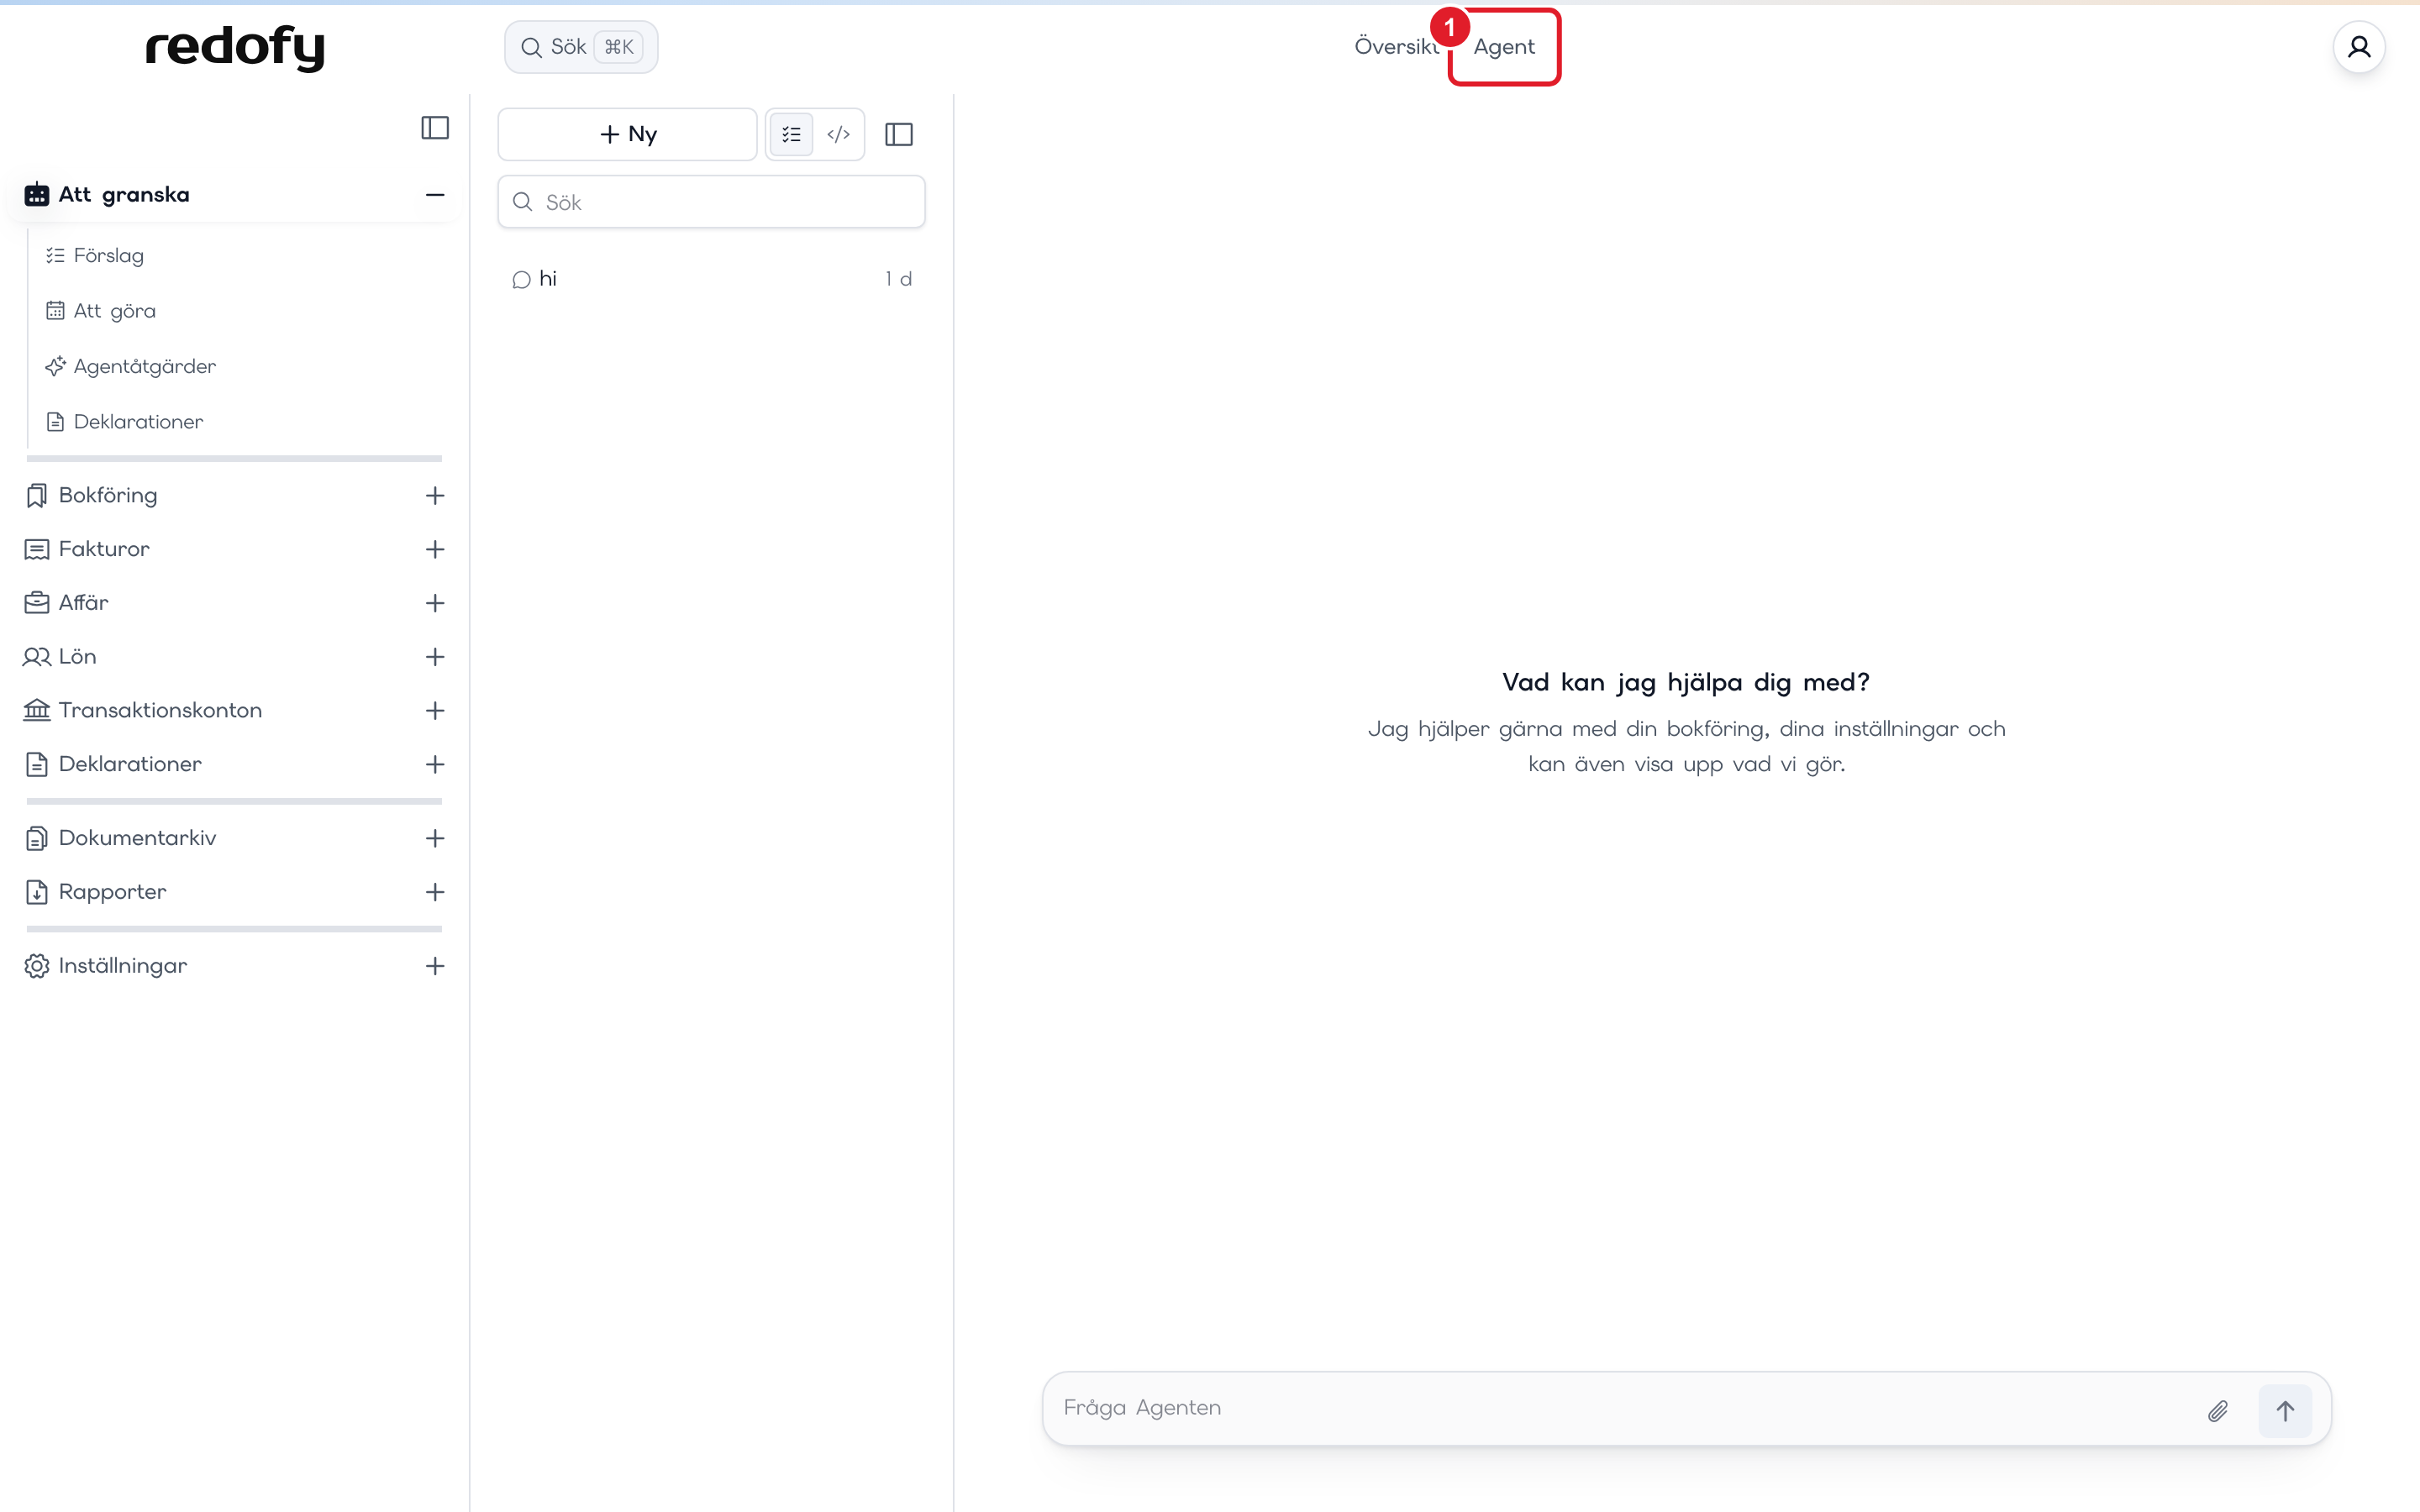
Task: Open Förslag under Att granska
Action: [109, 255]
